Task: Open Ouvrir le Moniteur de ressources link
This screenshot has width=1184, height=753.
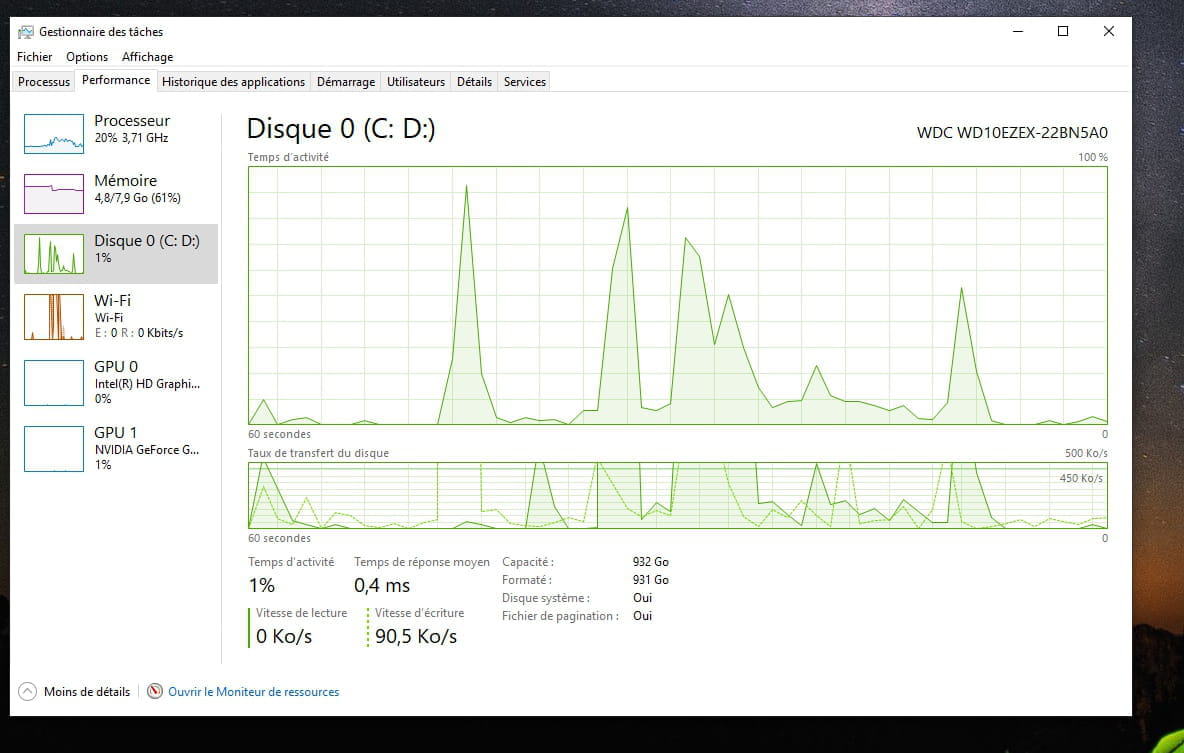Action: (x=254, y=691)
